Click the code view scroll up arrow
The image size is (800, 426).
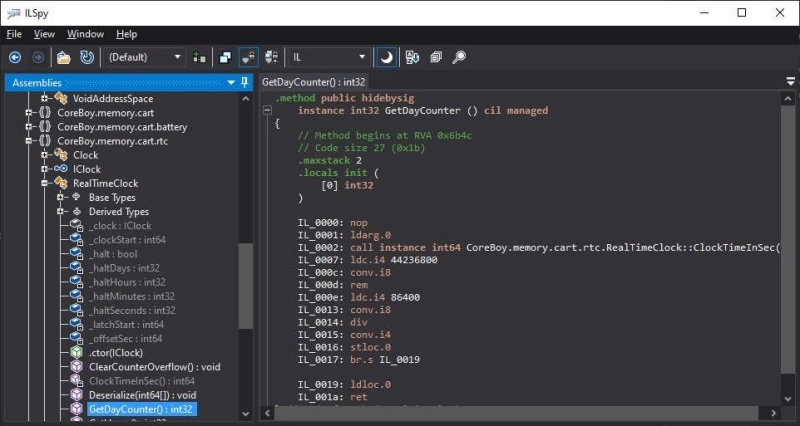(x=788, y=99)
